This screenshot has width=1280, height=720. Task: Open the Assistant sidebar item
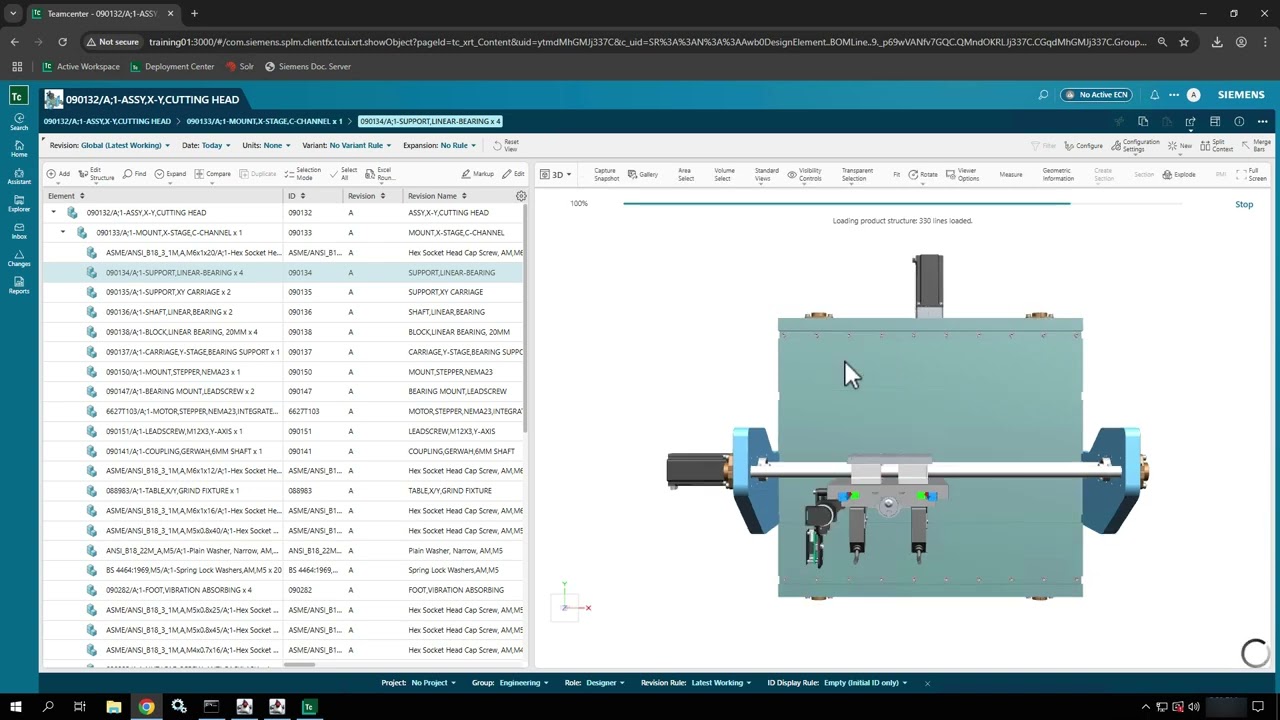(19, 176)
